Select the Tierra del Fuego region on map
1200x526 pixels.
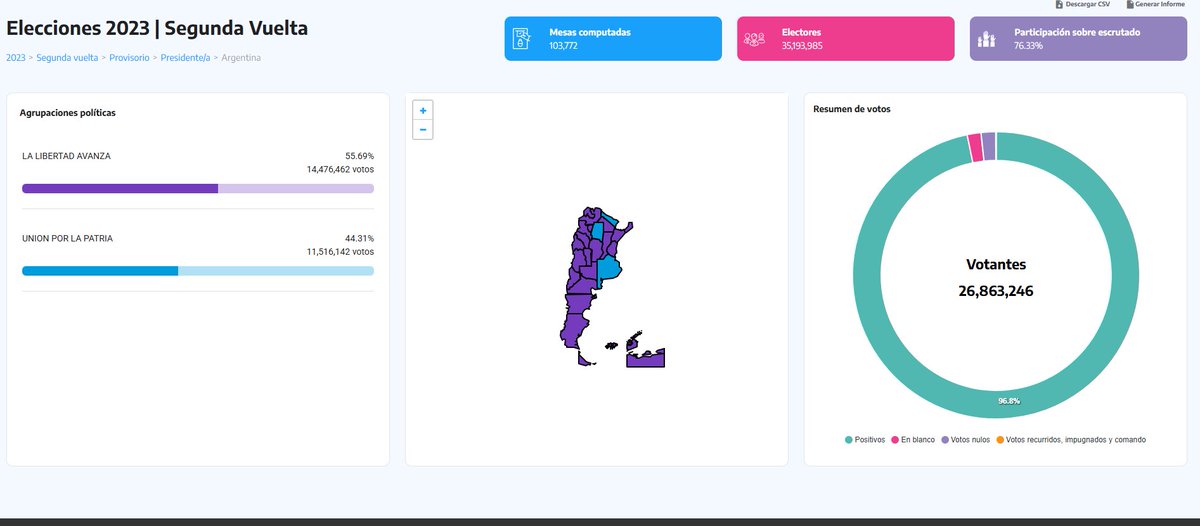click(x=584, y=359)
